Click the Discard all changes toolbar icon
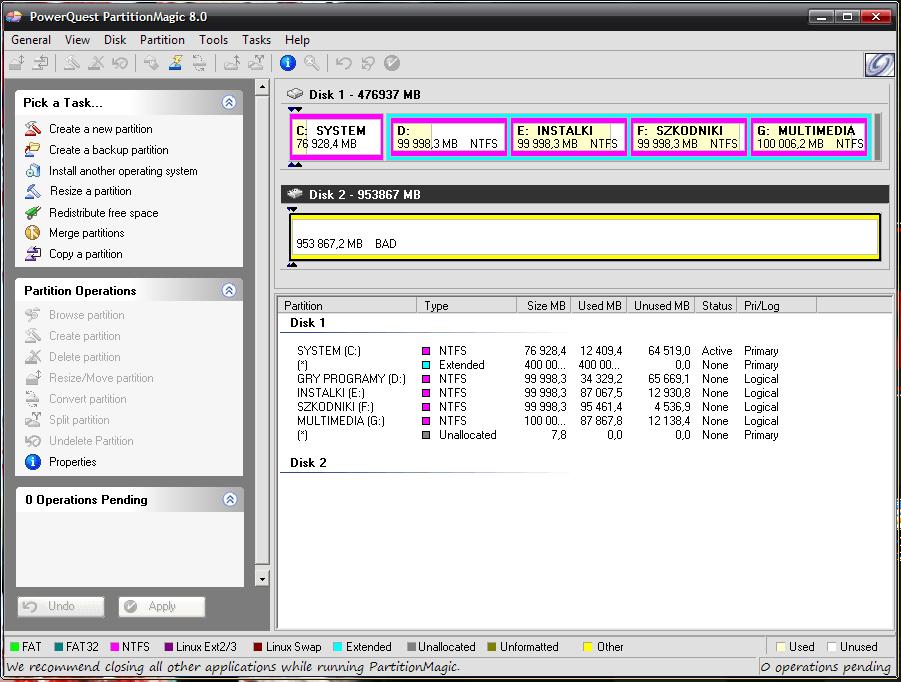Viewport: 901px width, 682px height. [368, 63]
